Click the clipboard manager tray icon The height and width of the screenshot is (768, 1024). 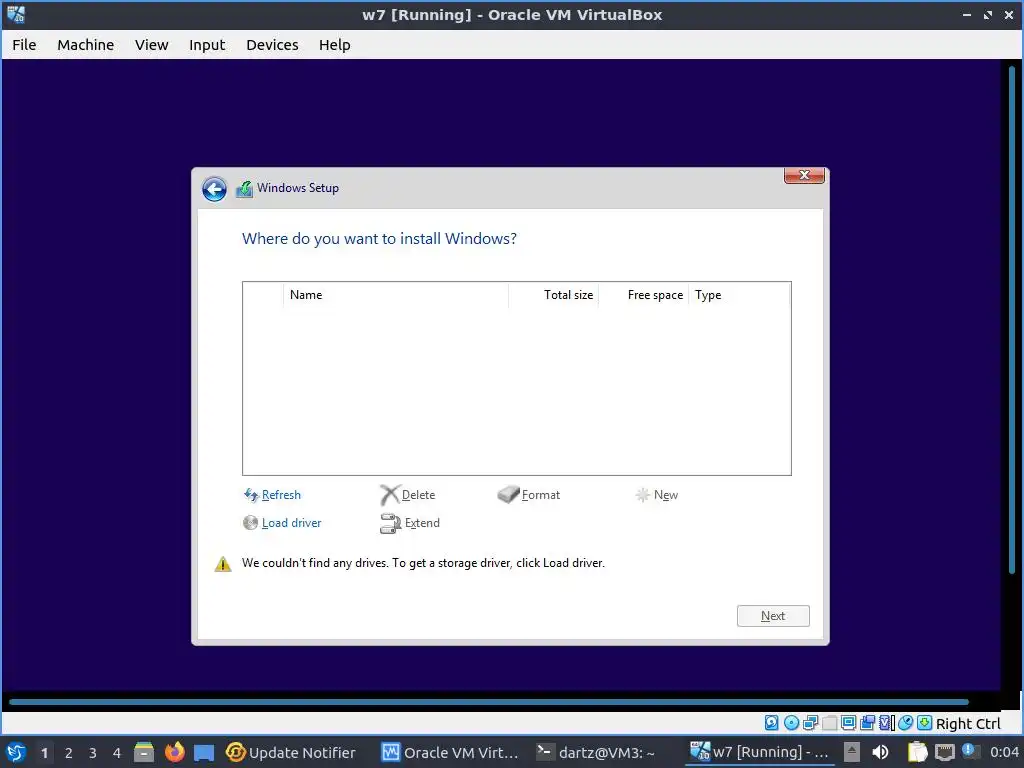[917, 752]
